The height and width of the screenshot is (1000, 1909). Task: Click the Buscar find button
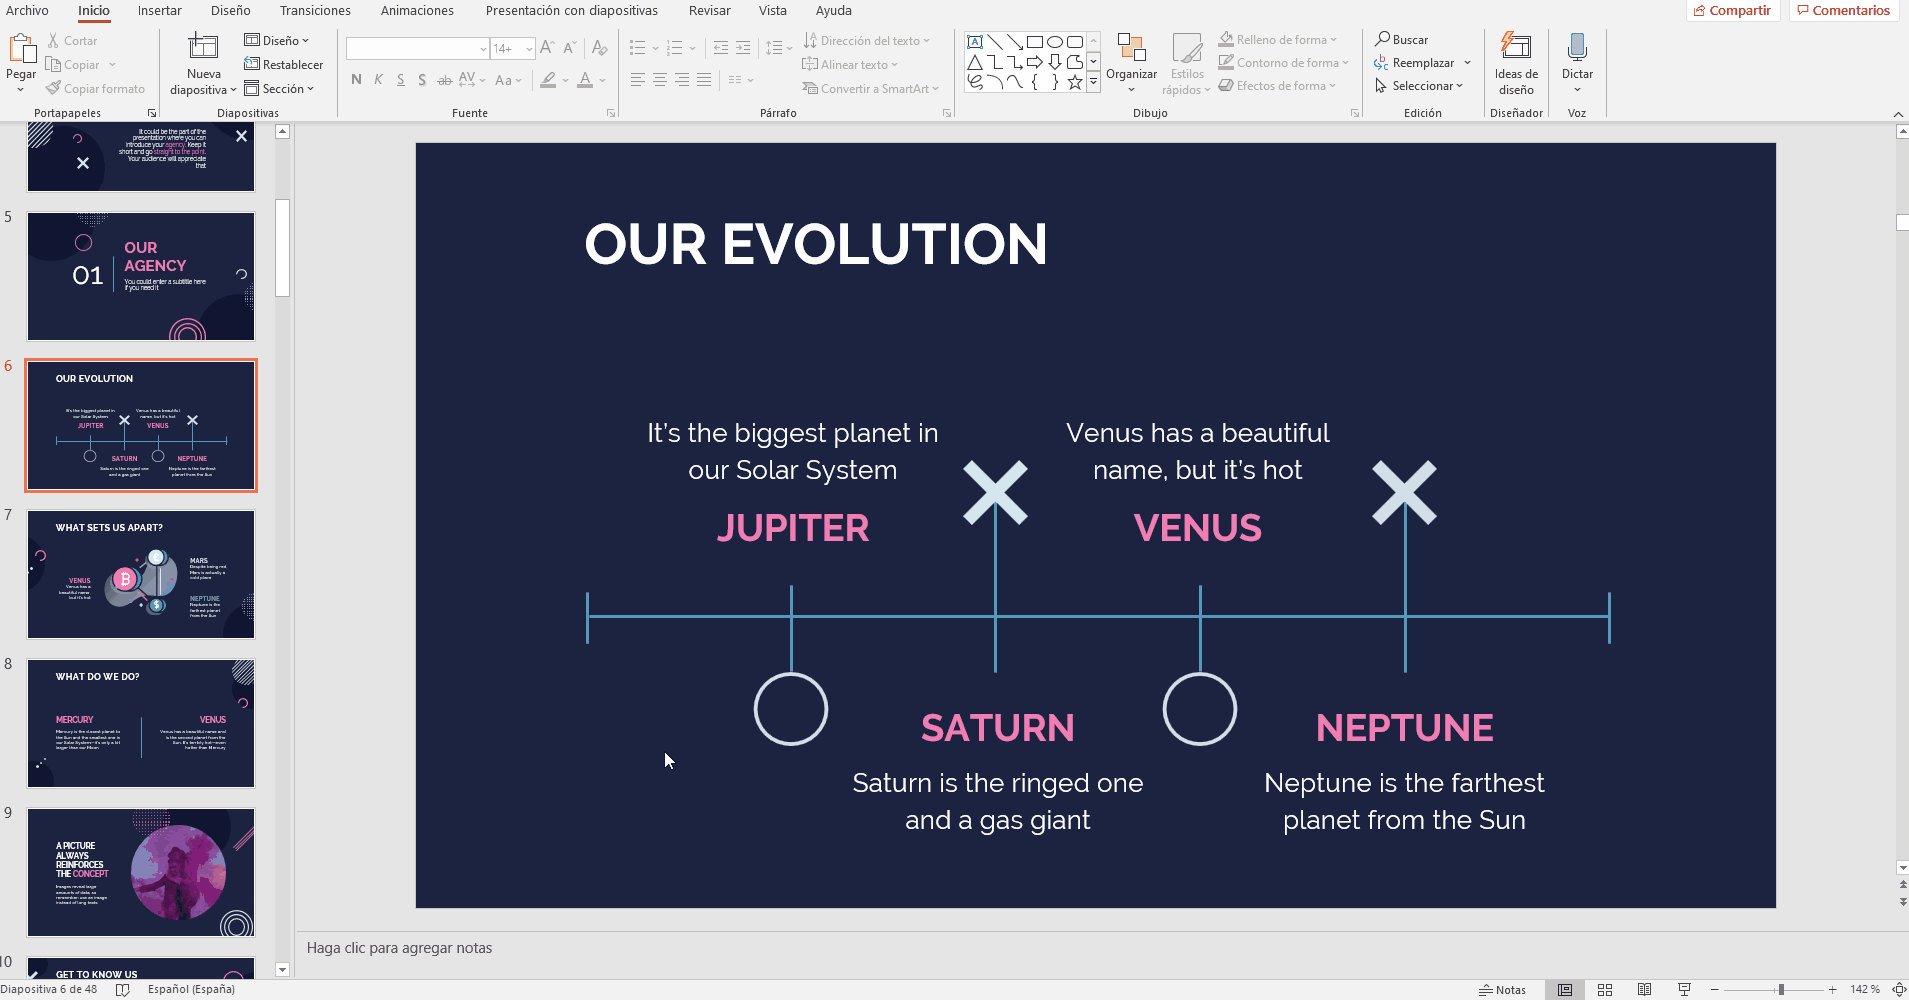(x=1402, y=40)
